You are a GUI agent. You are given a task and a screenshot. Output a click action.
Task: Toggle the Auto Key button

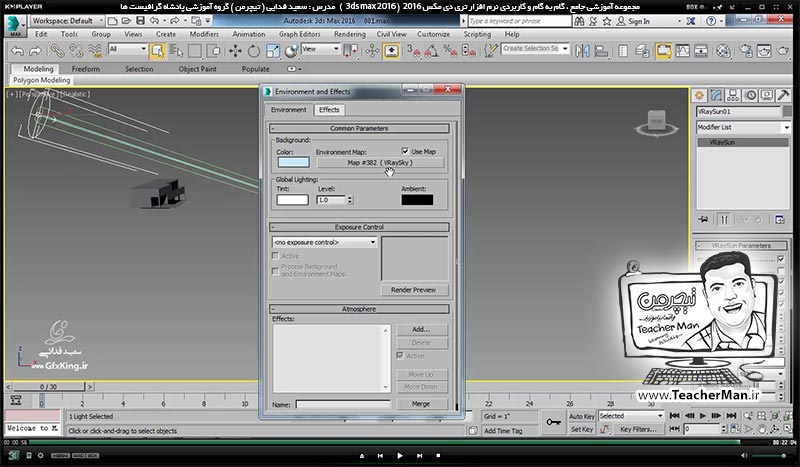tap(582, 416)
